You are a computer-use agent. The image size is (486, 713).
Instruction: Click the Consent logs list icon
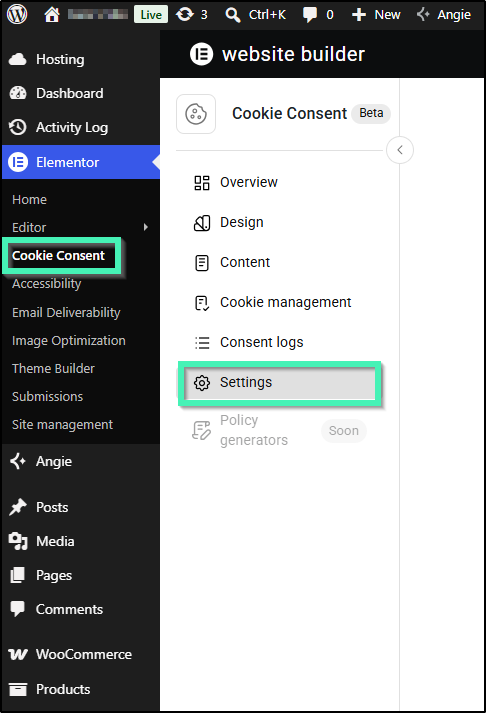[x=202, y=342]
